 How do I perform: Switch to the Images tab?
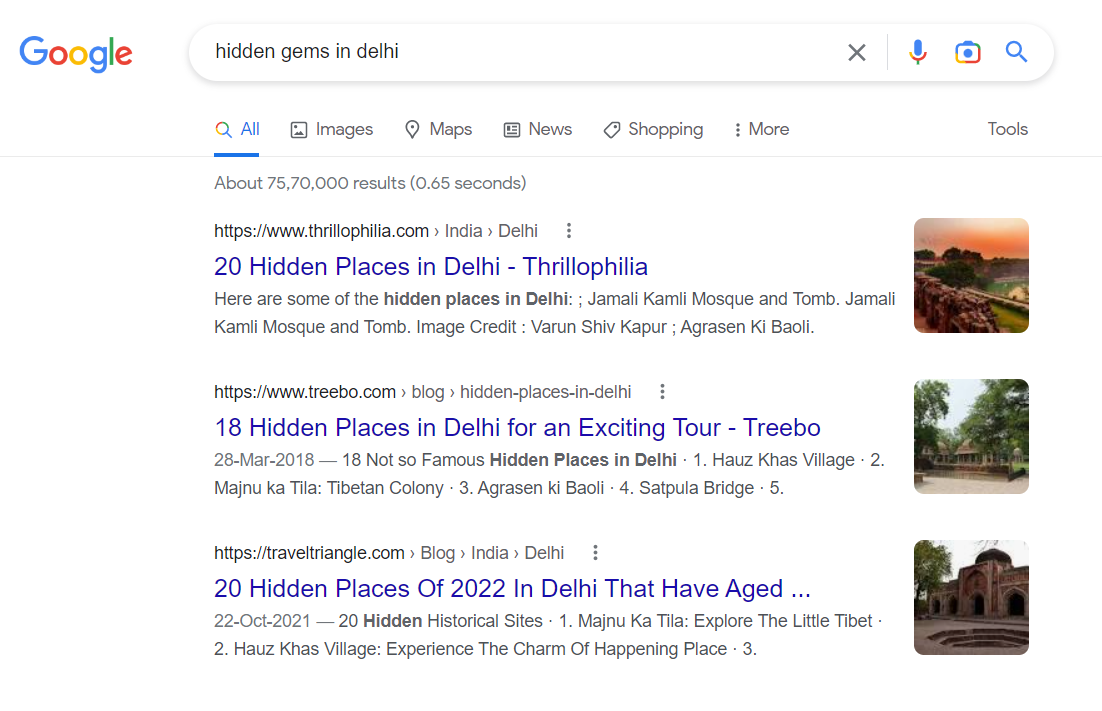tap(331, 129)
